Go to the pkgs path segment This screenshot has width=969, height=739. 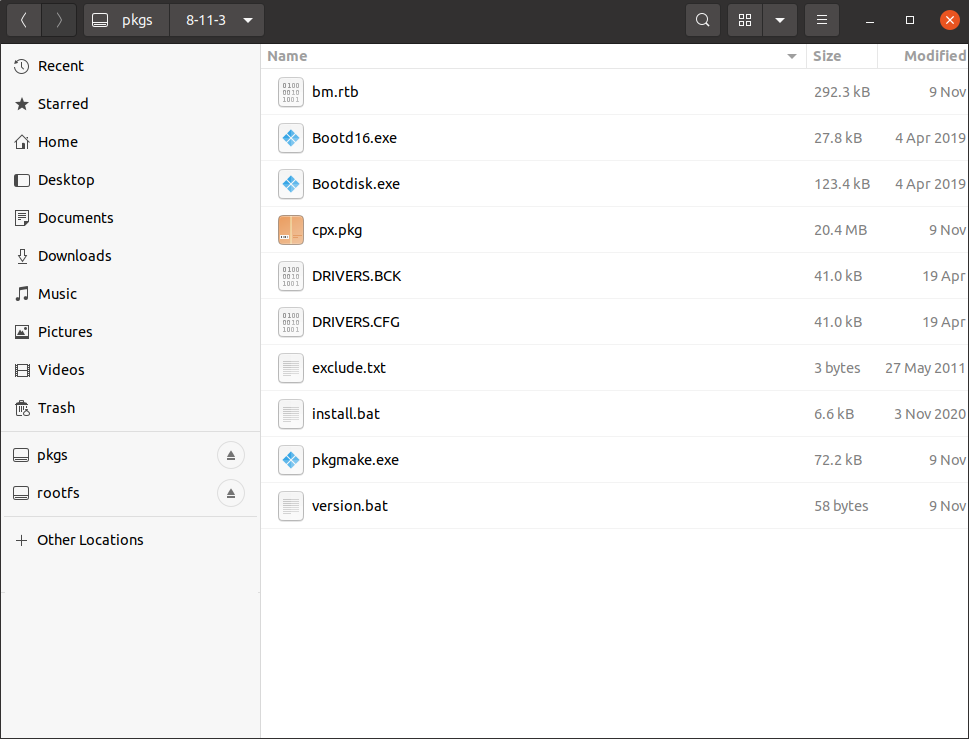click(127, 20)
